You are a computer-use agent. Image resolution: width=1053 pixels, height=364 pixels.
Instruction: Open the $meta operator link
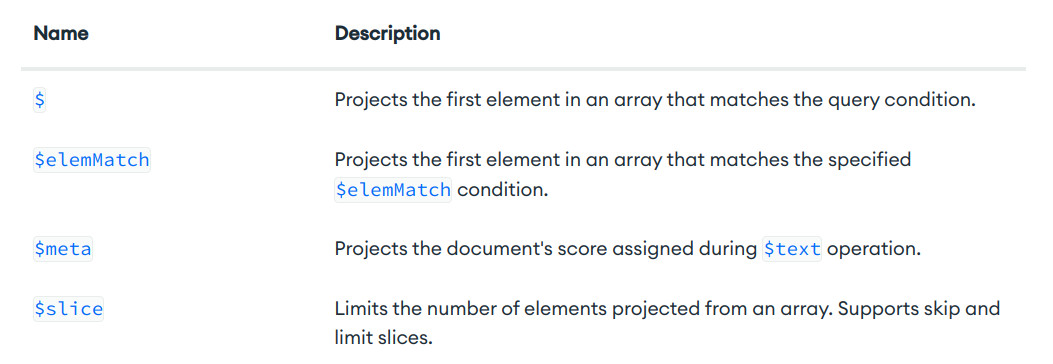pos(62,249)
